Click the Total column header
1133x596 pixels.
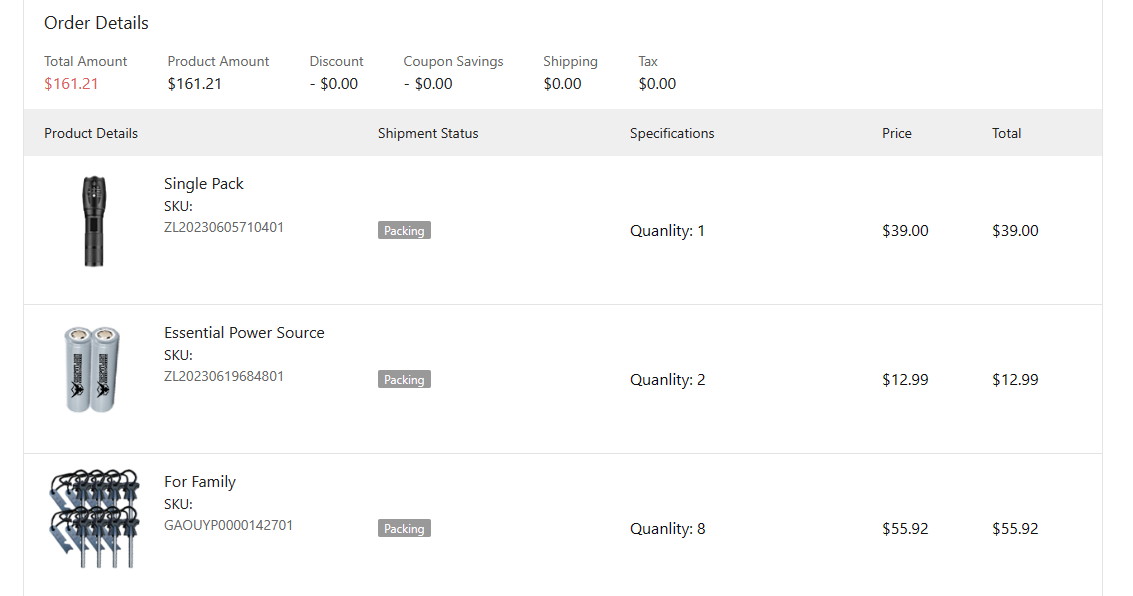(x=1007, y=133)
